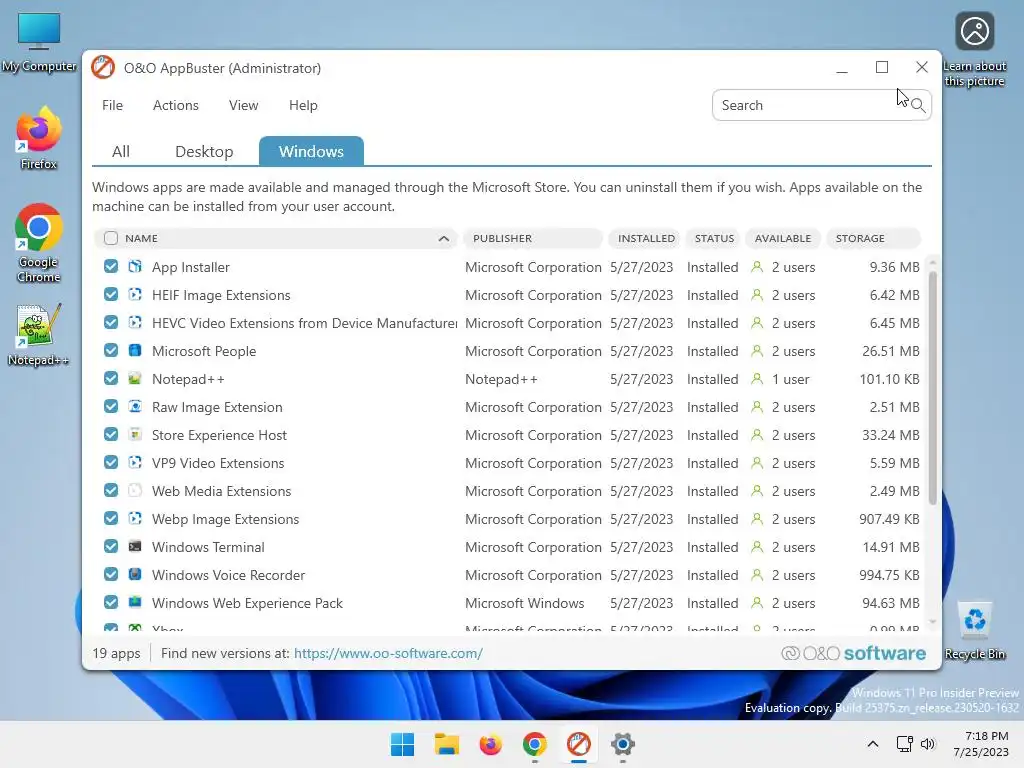The width and height of the screenshot is (1024, 768).
Task: Click the NAME column sort arrow
Action: pyautogui.click(x=443, y=238)
